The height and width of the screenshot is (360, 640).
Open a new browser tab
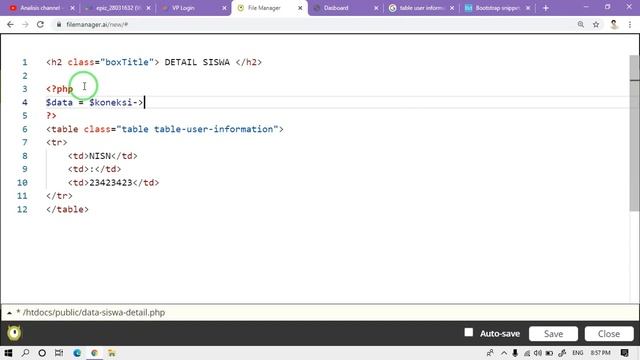tap(546, 8)
